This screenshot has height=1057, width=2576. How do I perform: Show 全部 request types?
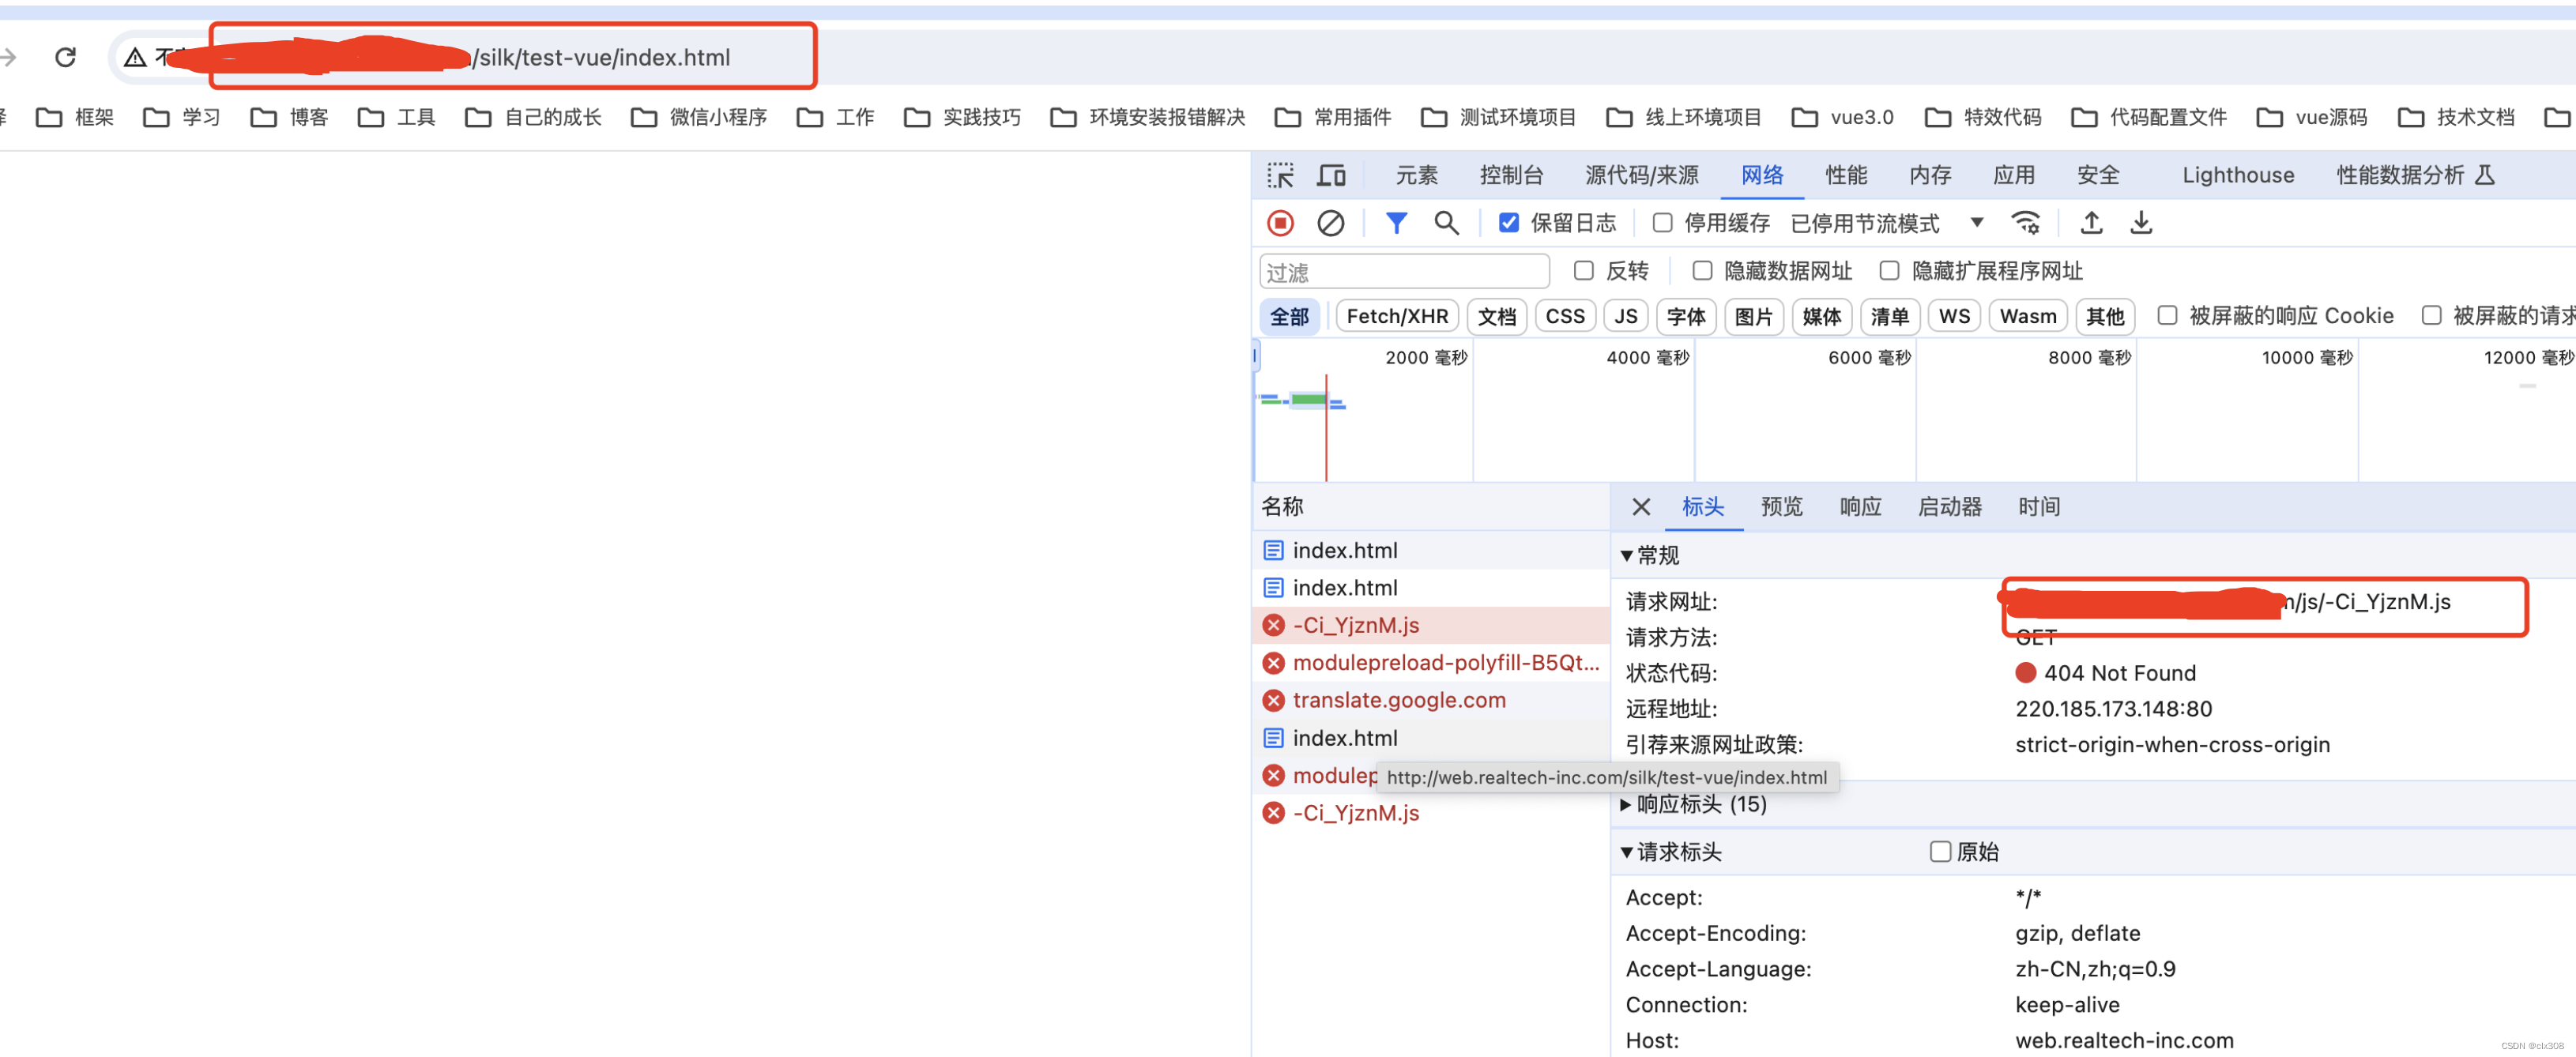point(1289,317)
